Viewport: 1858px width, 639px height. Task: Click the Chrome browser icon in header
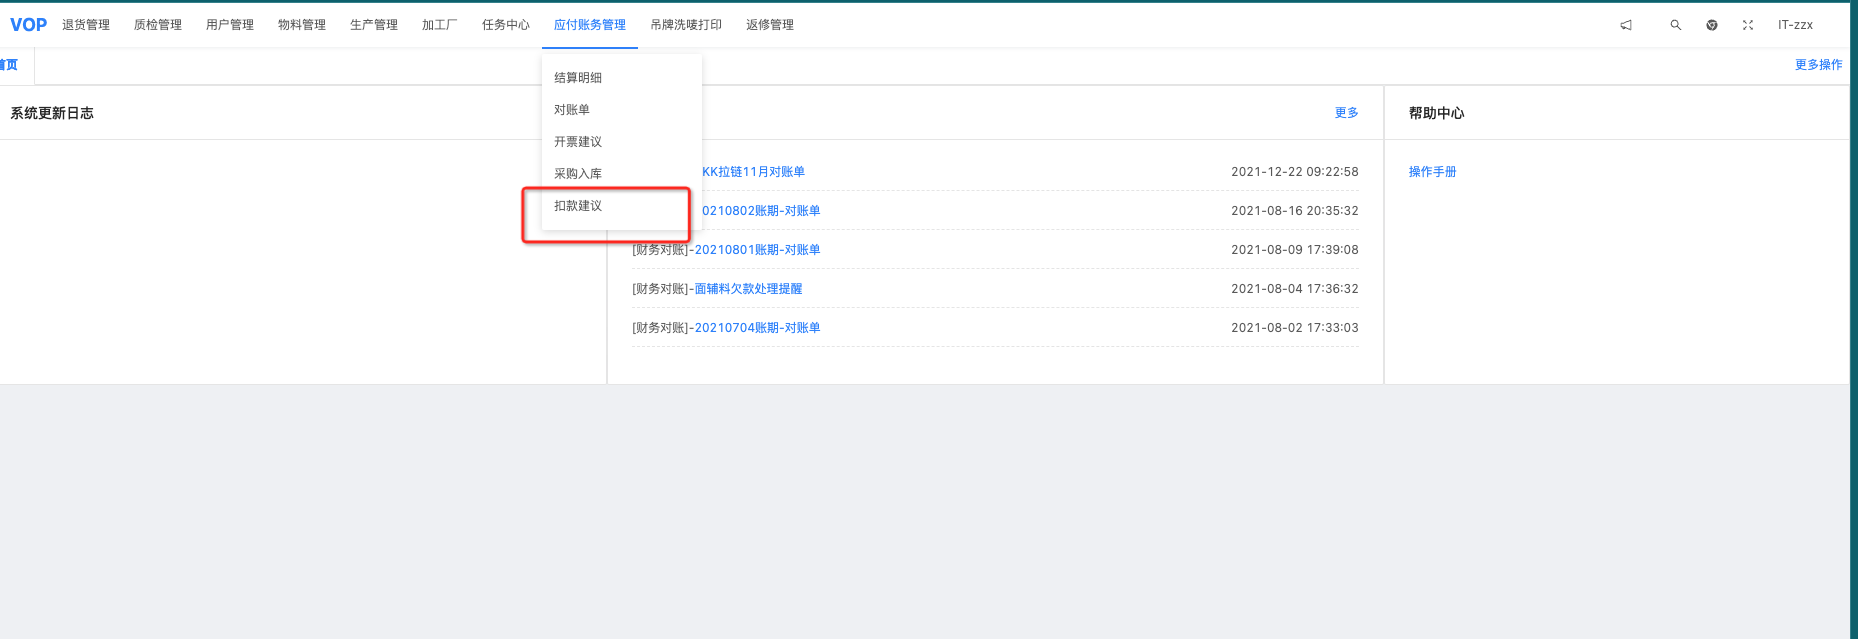click(x=1712, y=25)
